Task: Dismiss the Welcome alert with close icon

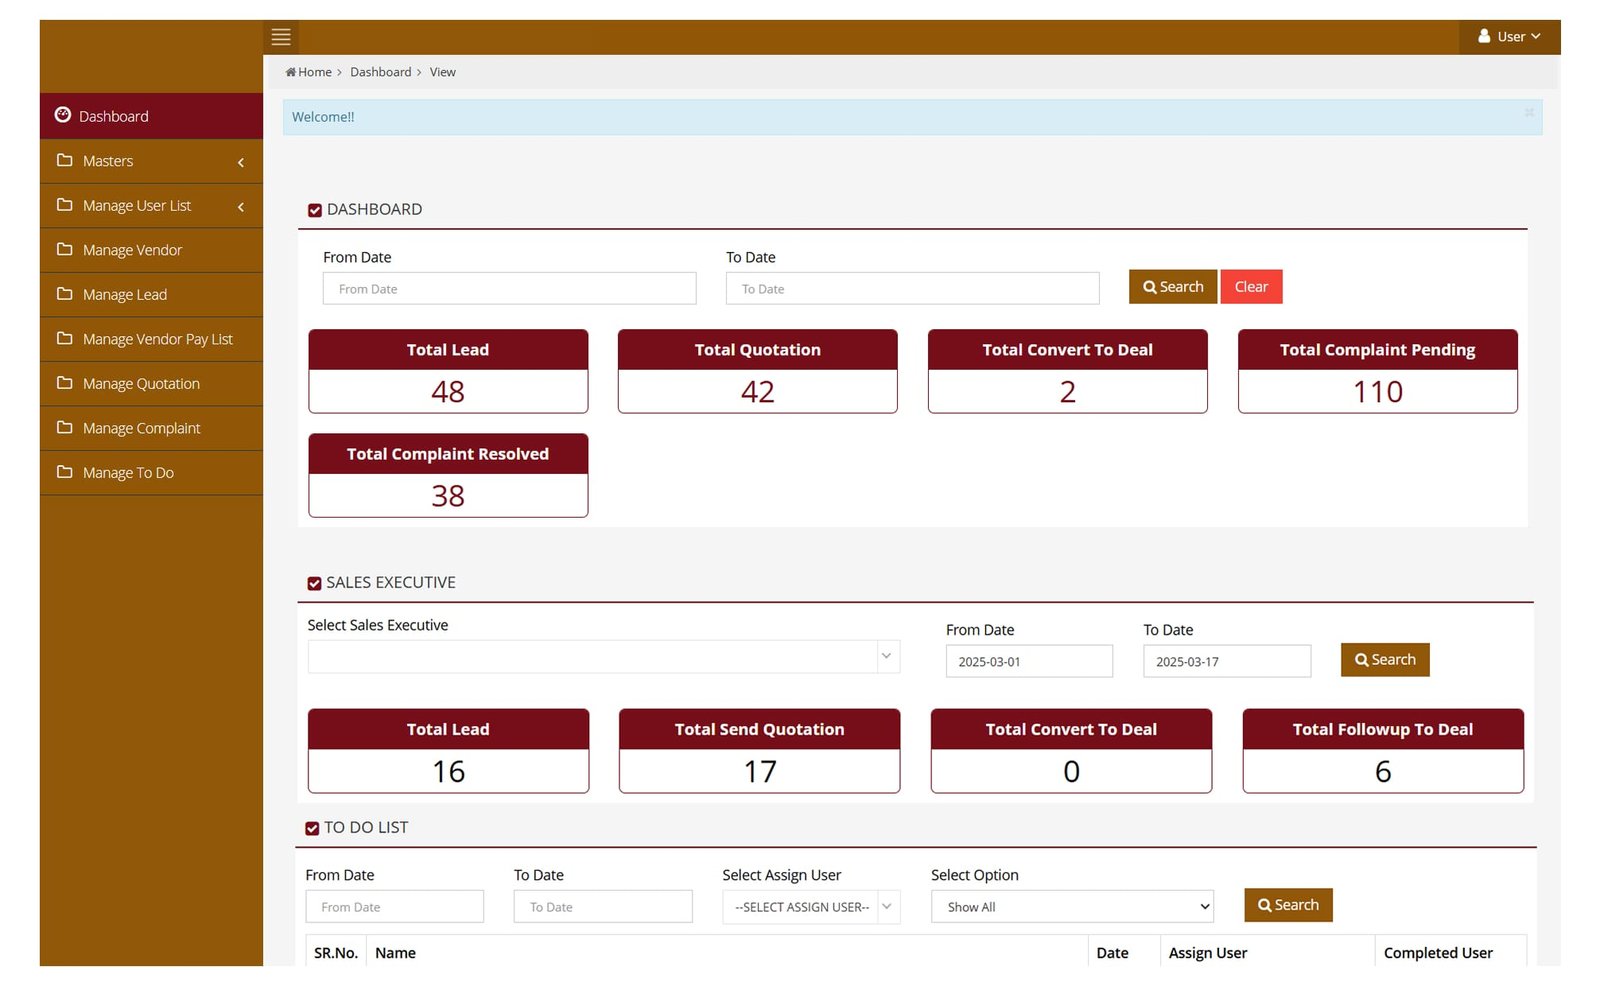Action: point(1529,113)
